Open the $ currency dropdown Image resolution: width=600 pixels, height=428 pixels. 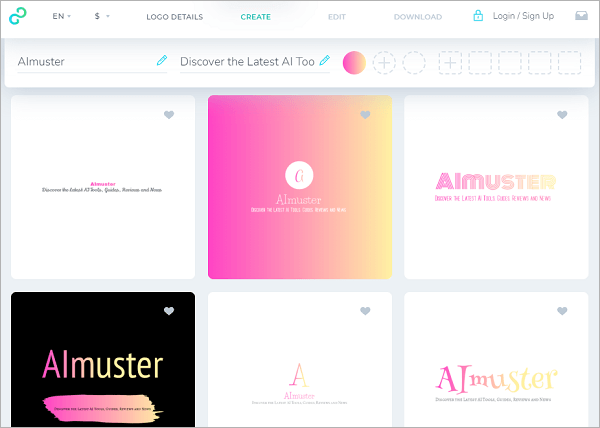[x=102, y=16]
